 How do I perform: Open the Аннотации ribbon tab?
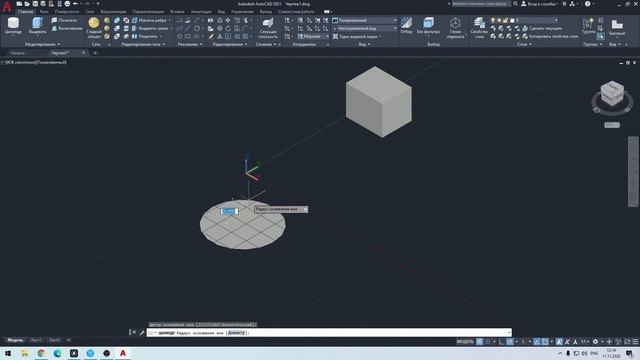(201, 12)
